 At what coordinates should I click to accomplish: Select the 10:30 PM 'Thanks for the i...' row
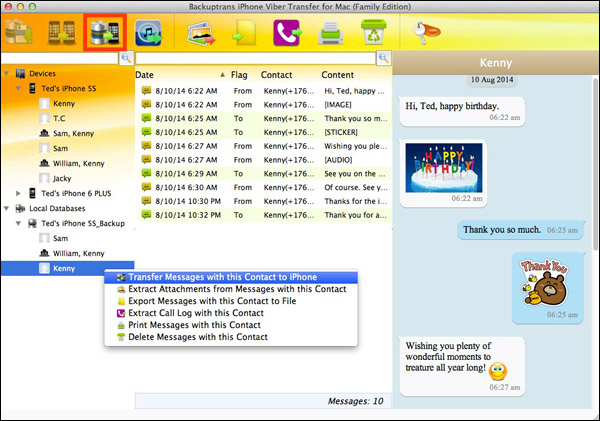pos(264,201)
